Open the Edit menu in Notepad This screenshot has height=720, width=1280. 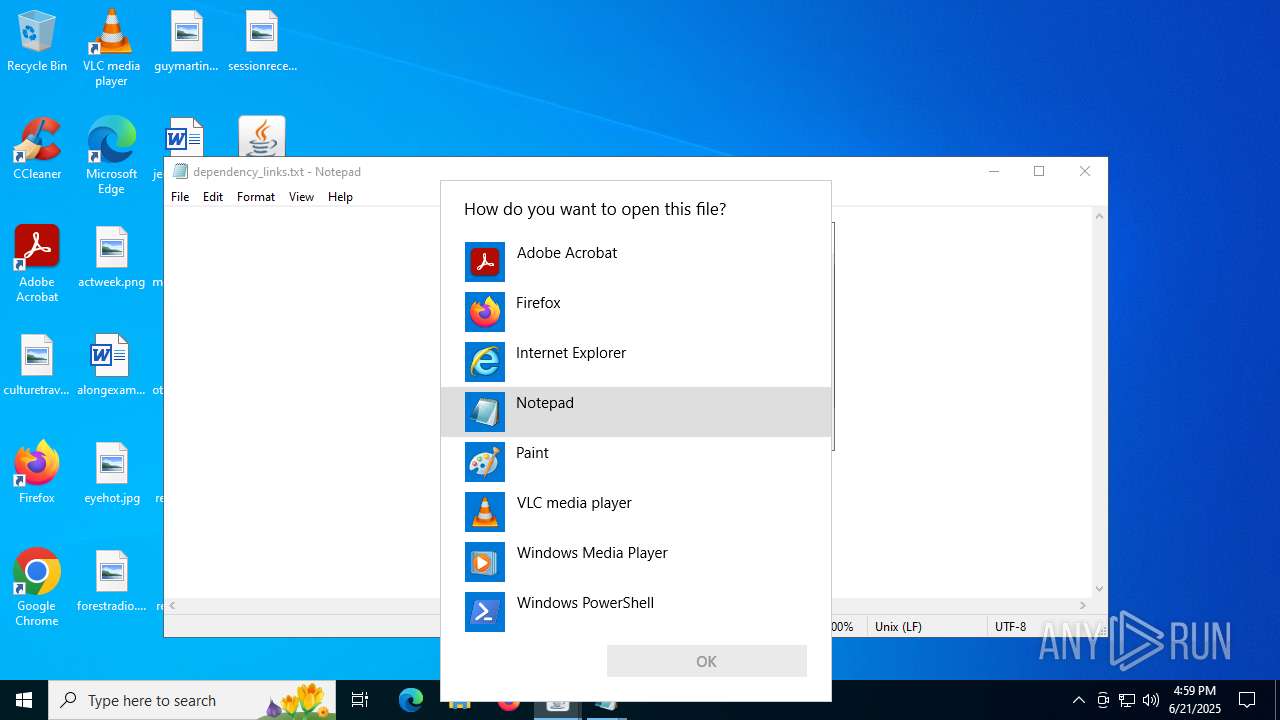(x=213, y=197)
